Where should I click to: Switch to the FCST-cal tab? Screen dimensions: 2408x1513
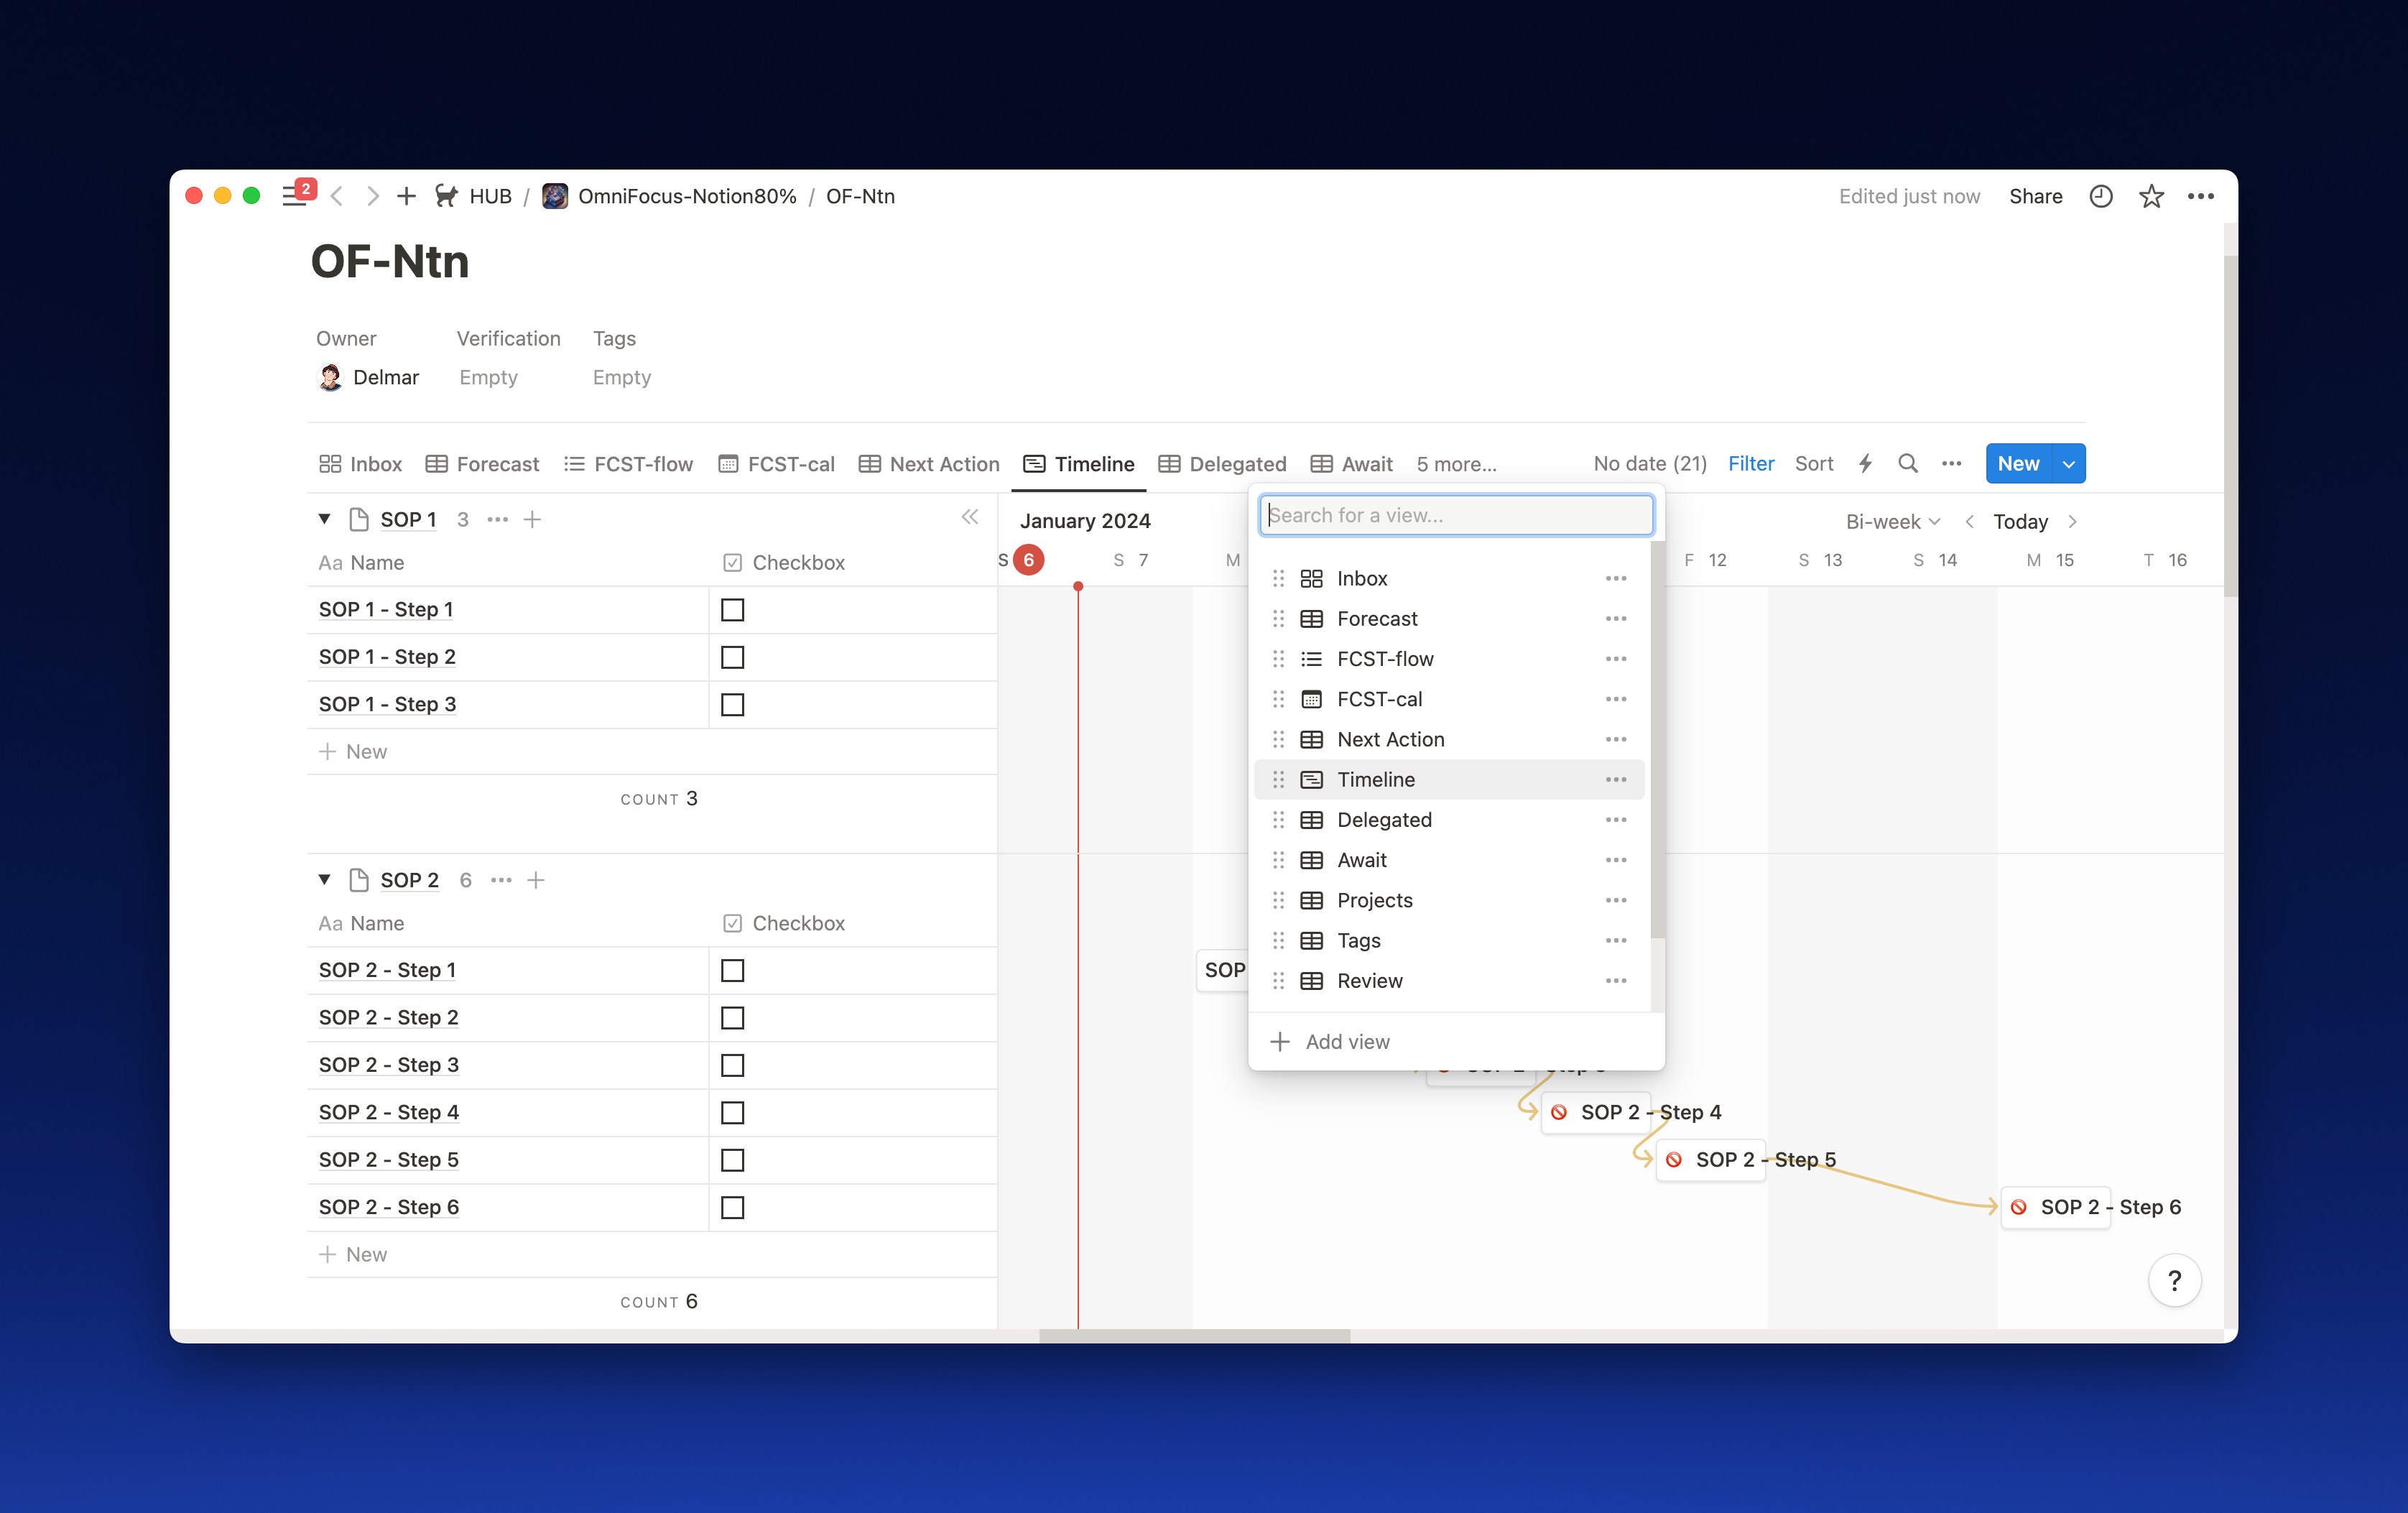[x=777, y=464]
